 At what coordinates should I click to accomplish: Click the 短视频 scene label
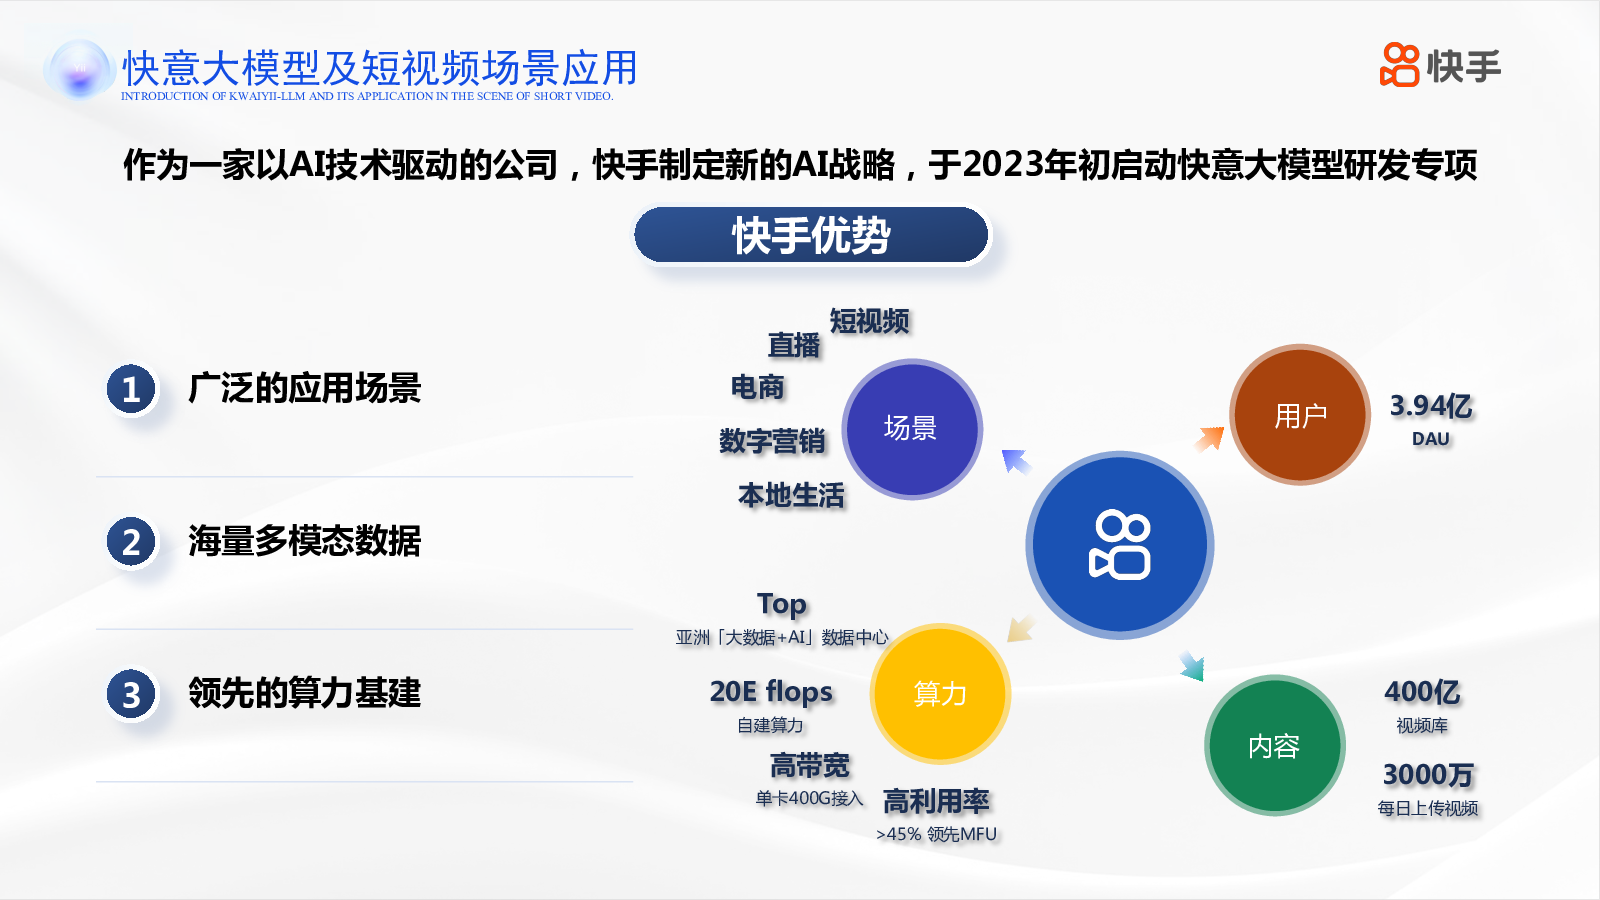[x=869, y=322]
